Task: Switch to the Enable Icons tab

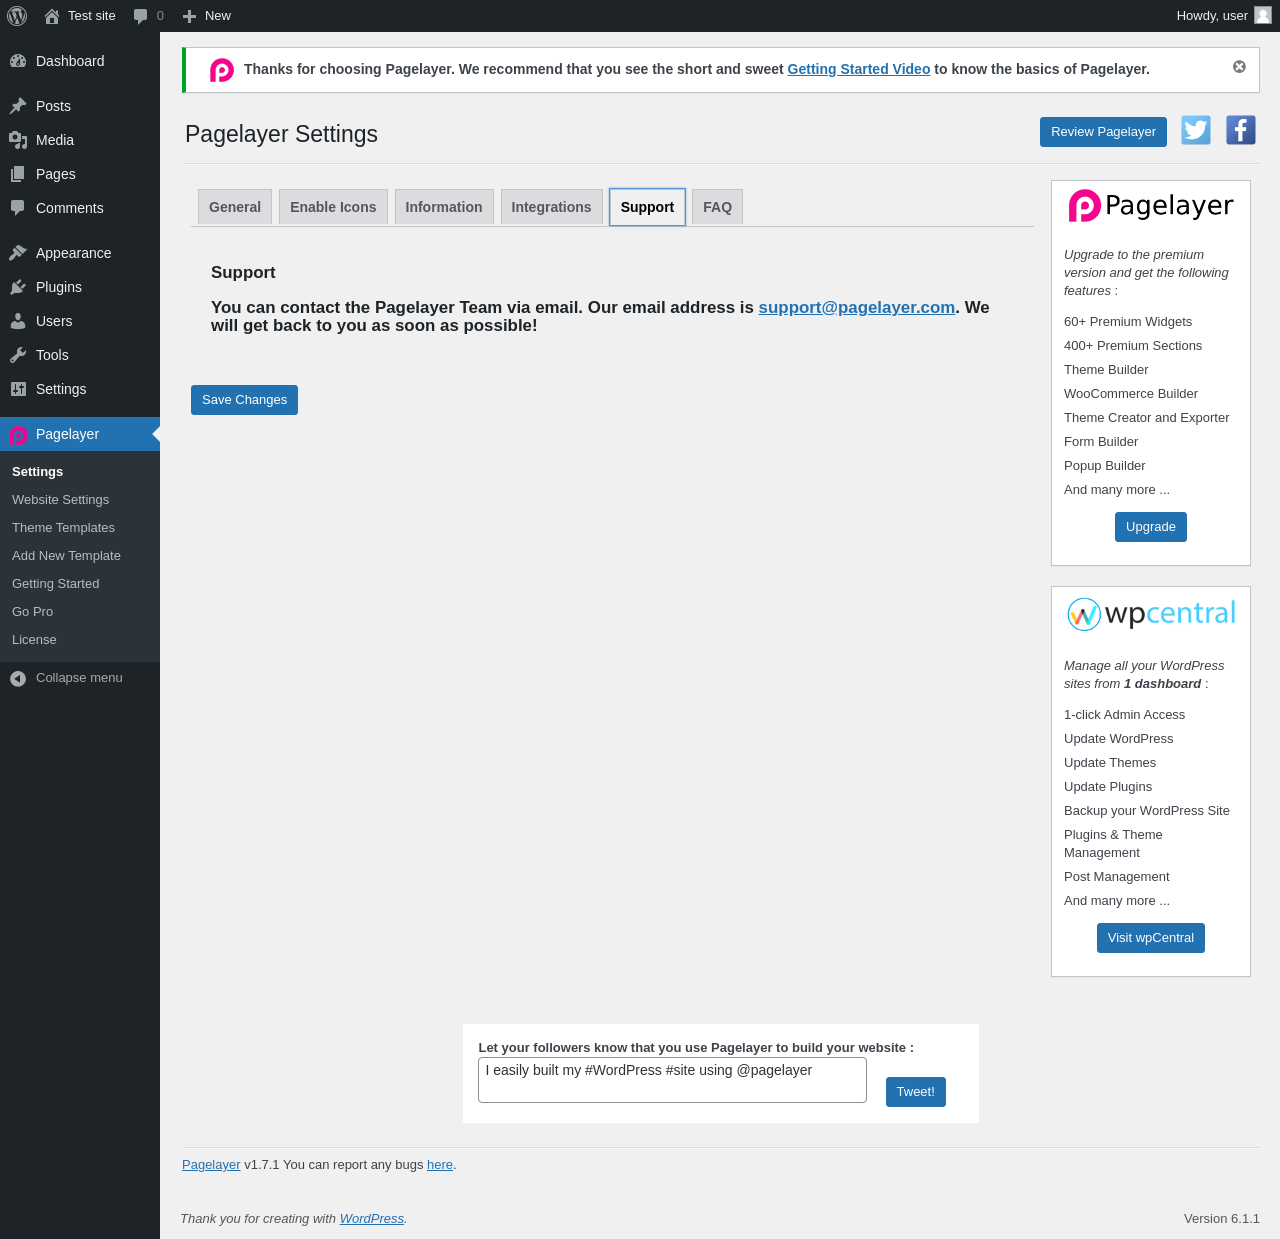Action: coord(333,207)
